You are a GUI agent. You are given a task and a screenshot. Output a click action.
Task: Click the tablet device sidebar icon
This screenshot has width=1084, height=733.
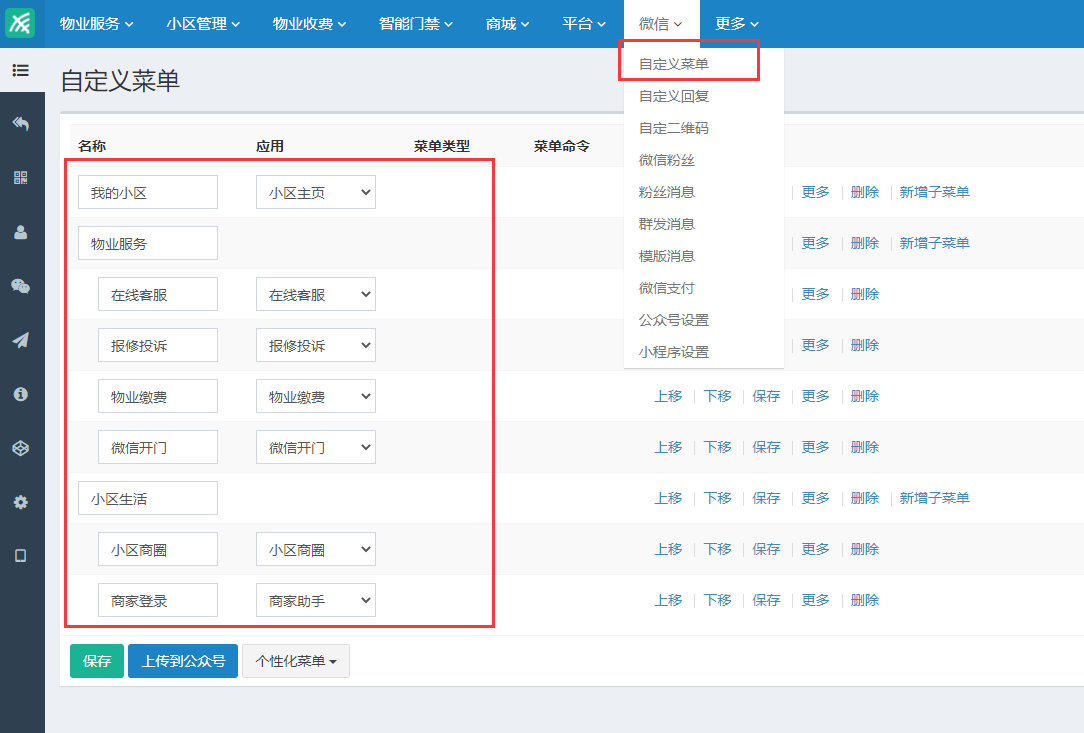click(x=21, y=556)
